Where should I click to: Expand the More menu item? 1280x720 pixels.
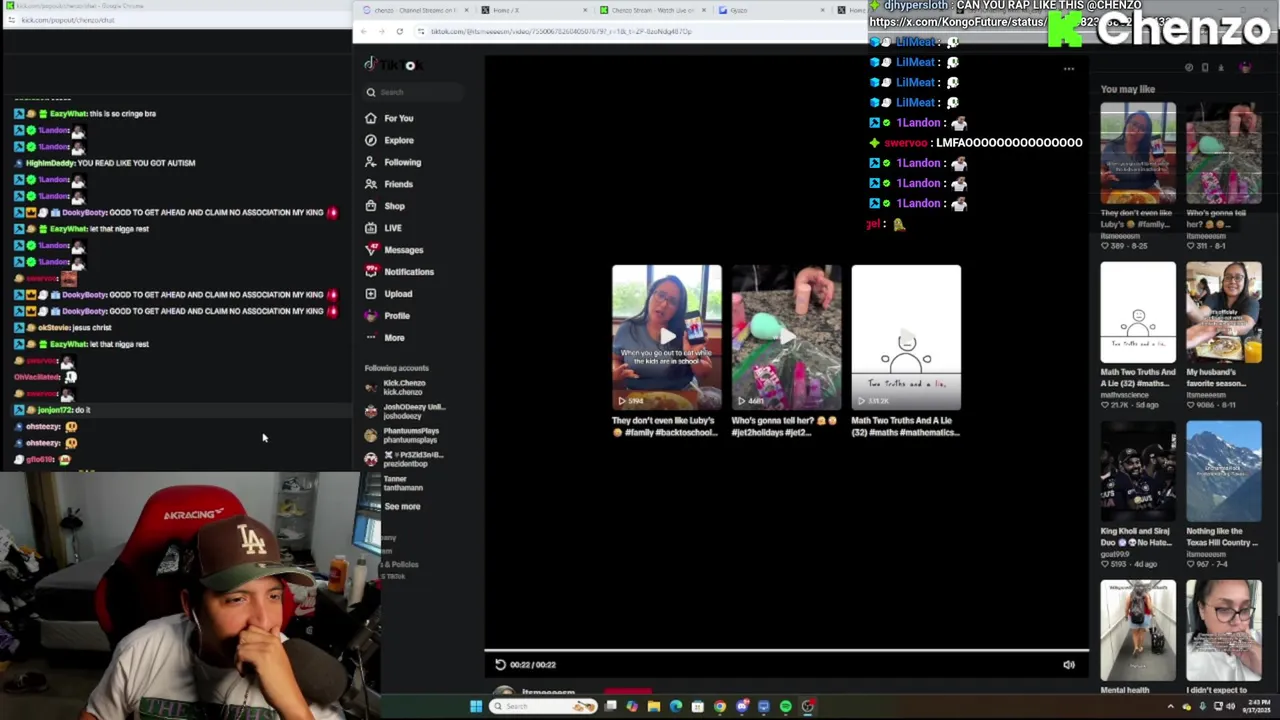(385, 338)
